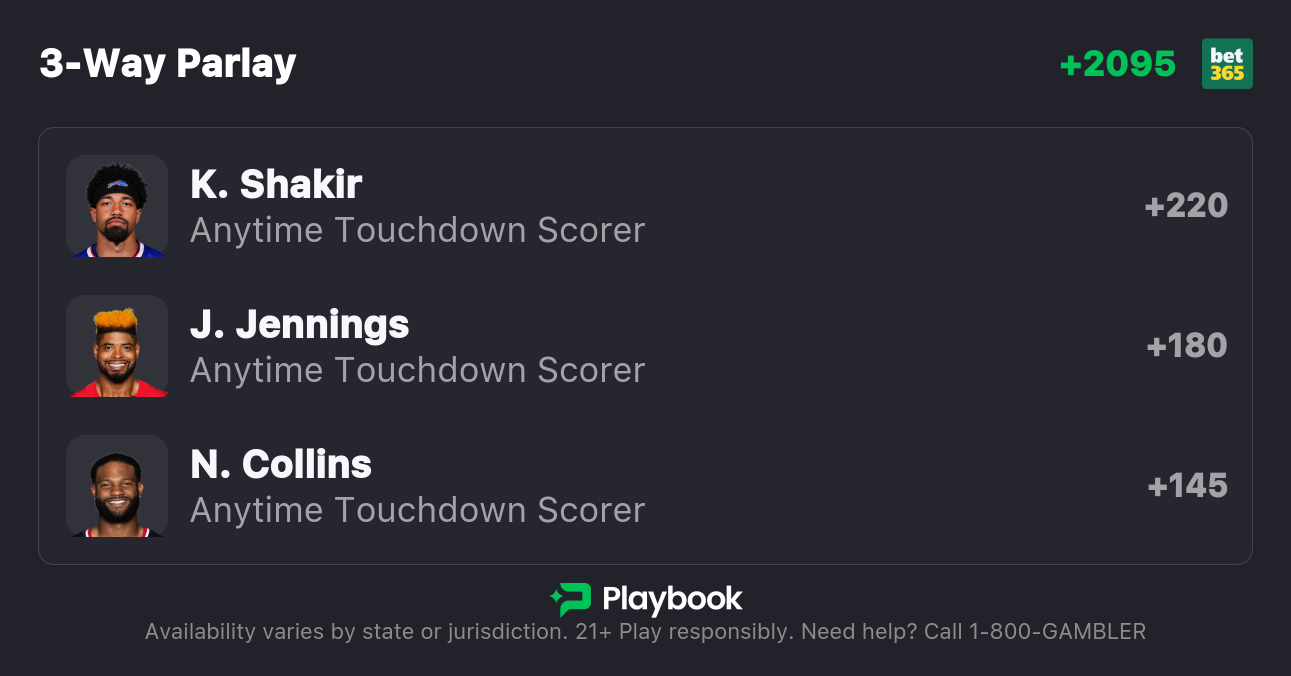Click the green Playbook logo icon
This screenshot has width=1291, height=676.
pyautogui.click(x=571, y=599)
